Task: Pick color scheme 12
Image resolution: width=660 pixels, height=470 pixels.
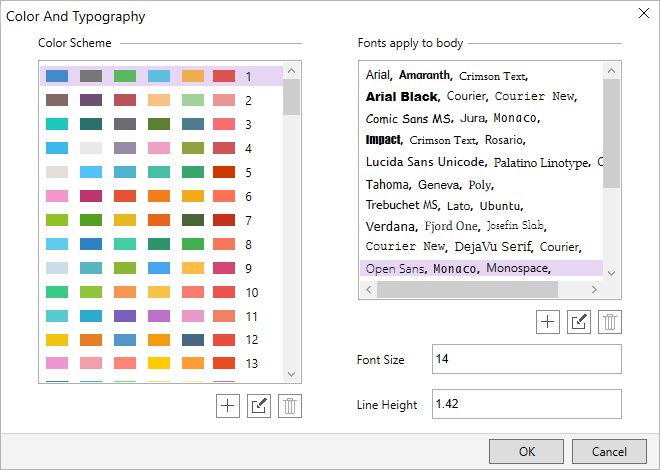Action: [x=160, y=340]
